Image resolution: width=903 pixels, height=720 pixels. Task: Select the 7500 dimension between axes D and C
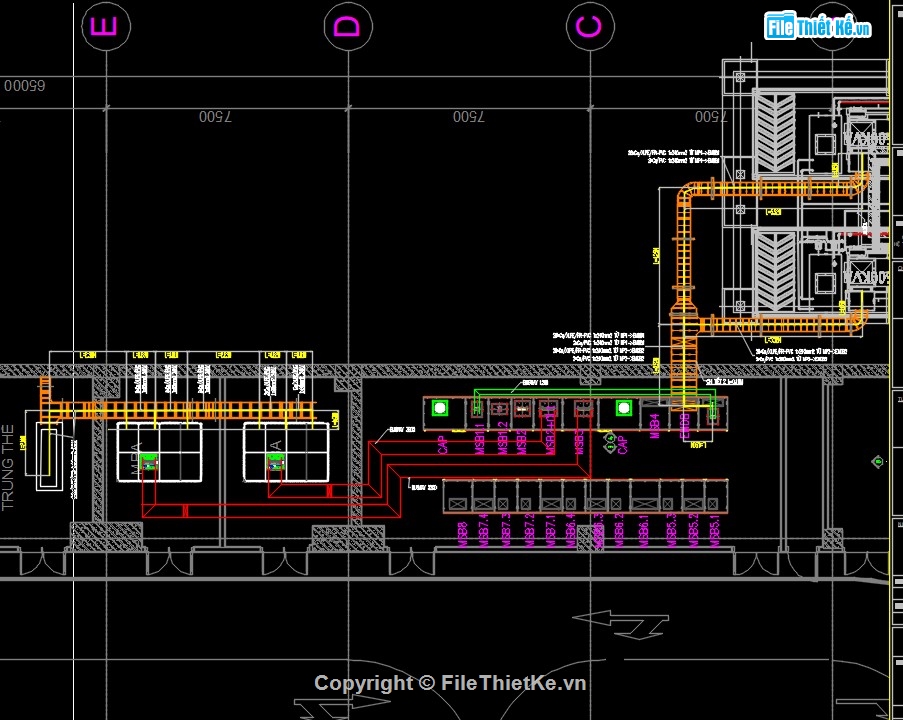467,117
